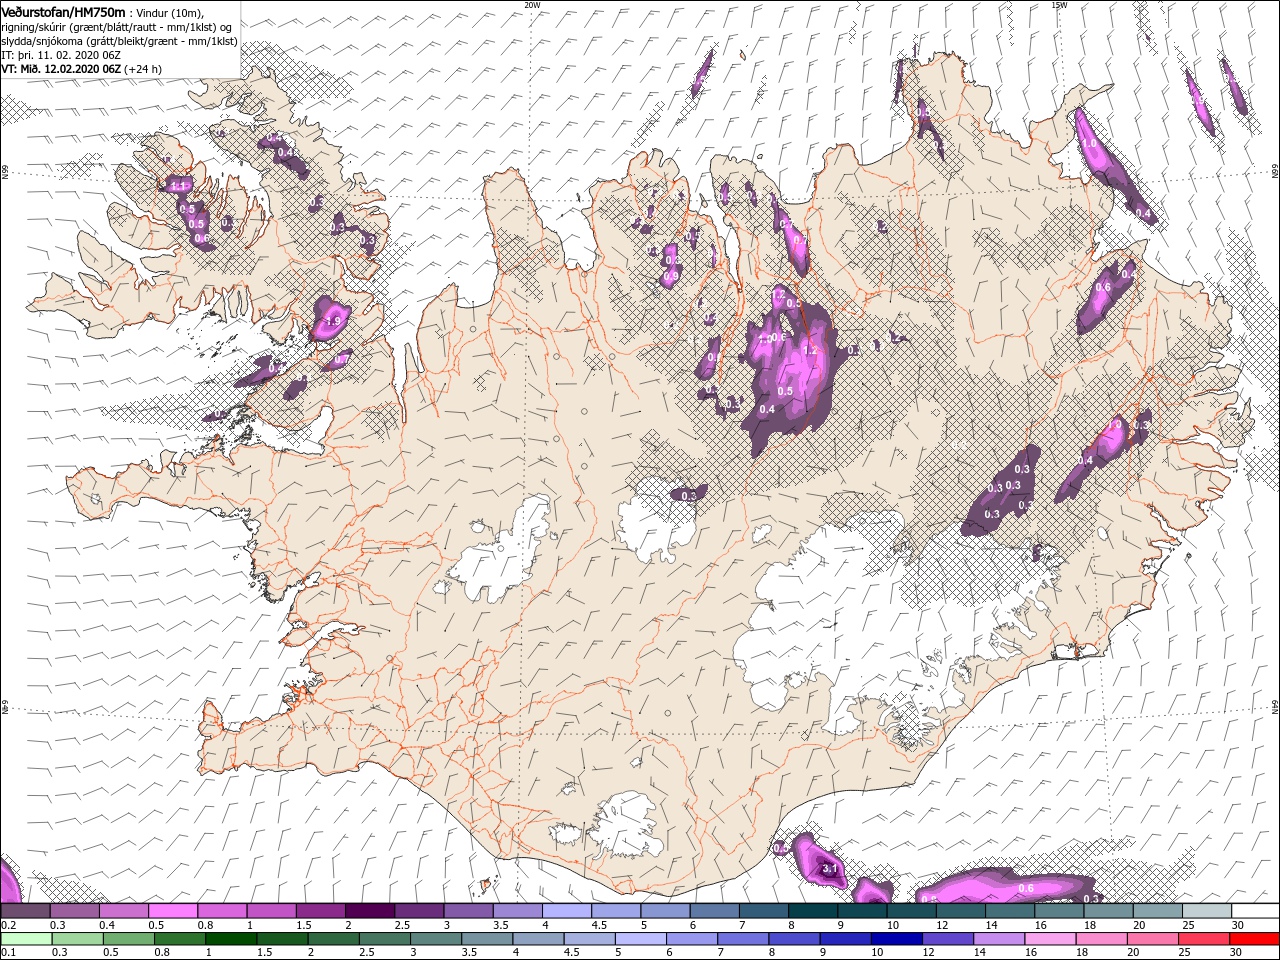Image resolution: width=1280 pixels, height=960 pixels.
Task: Click the 3.1 precipitation value off the south coast
Action: pyautogui.click(x=829, y=869)
